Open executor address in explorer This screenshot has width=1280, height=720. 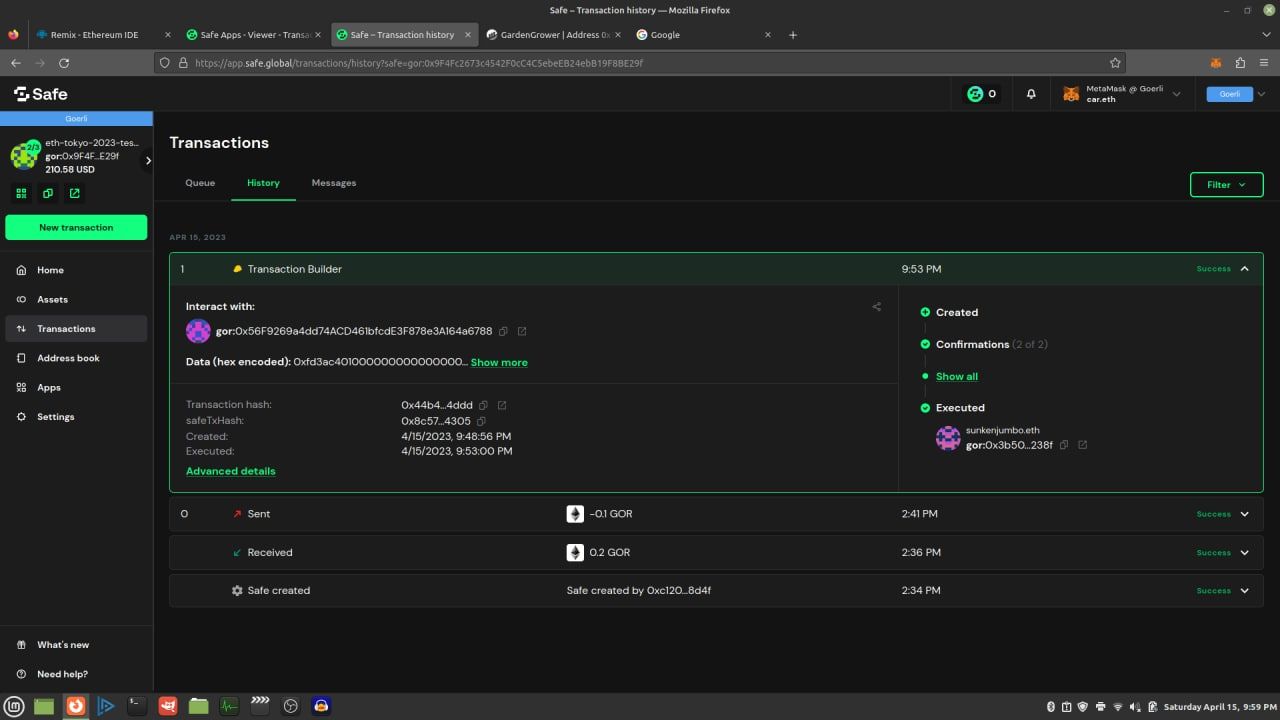tap(1083, 445)
